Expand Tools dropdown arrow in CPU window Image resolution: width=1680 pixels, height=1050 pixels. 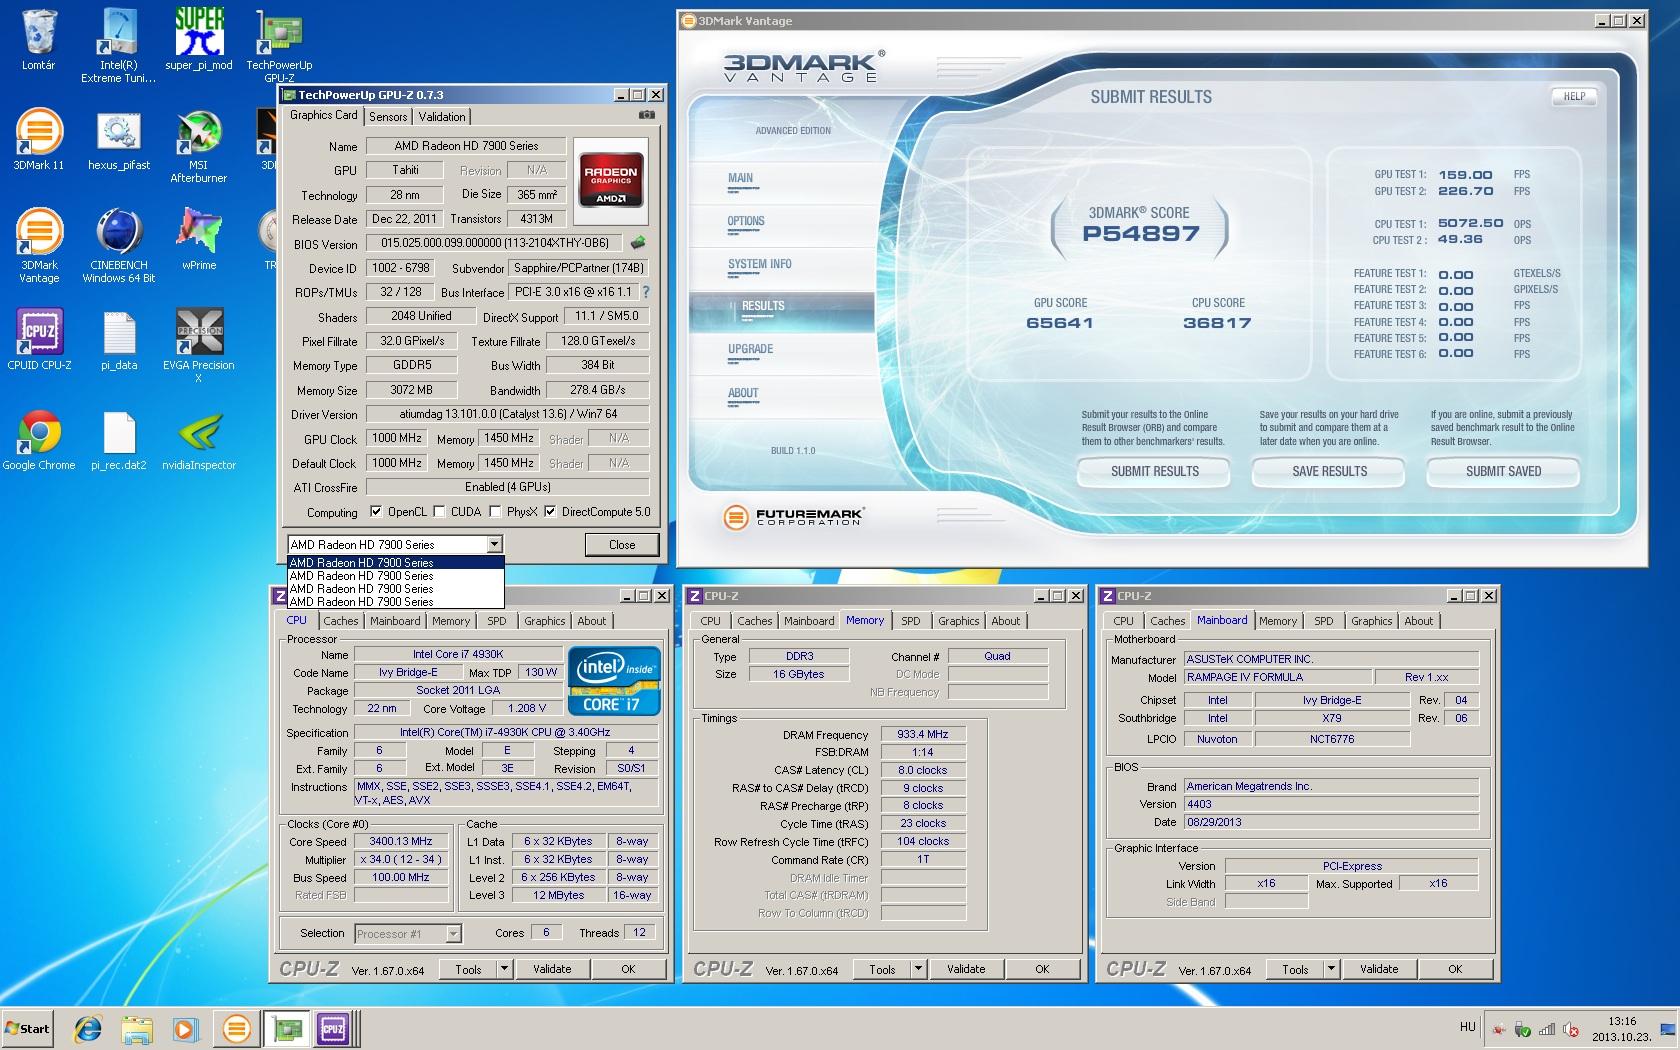click(x=504, y=969)
